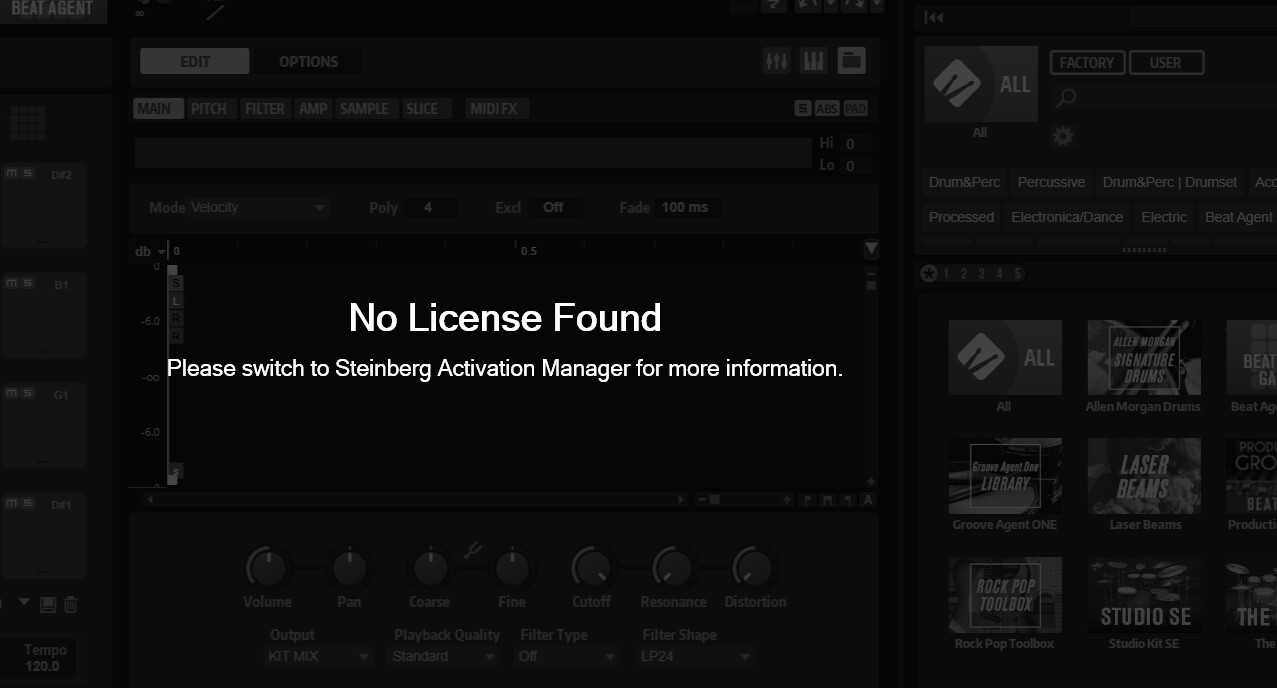Select the Electronica/Dance tag
The image size is (1277, 688).
tap(1067, 217)
